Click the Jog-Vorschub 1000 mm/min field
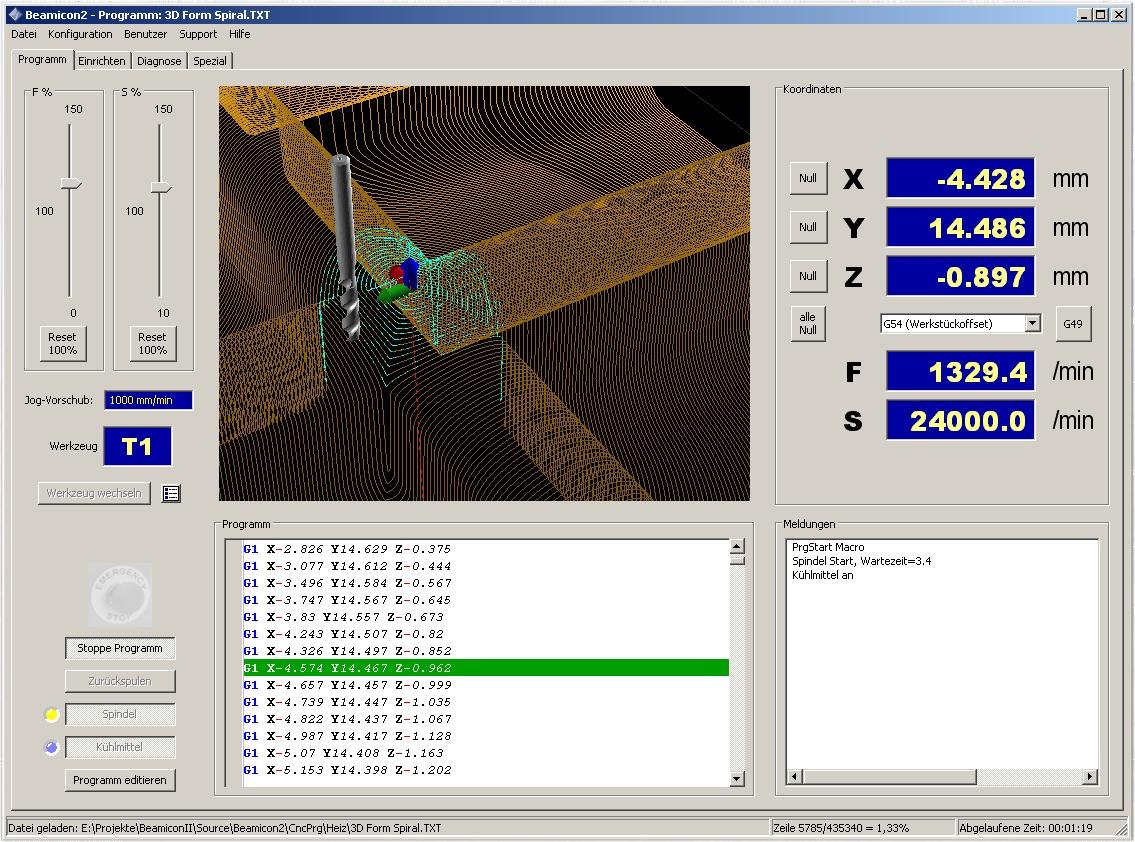 coord(148,400)
